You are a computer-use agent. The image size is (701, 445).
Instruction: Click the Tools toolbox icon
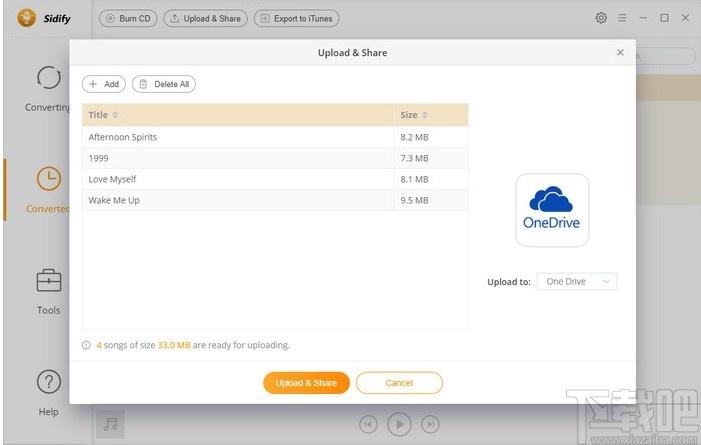tap(49, 280)
